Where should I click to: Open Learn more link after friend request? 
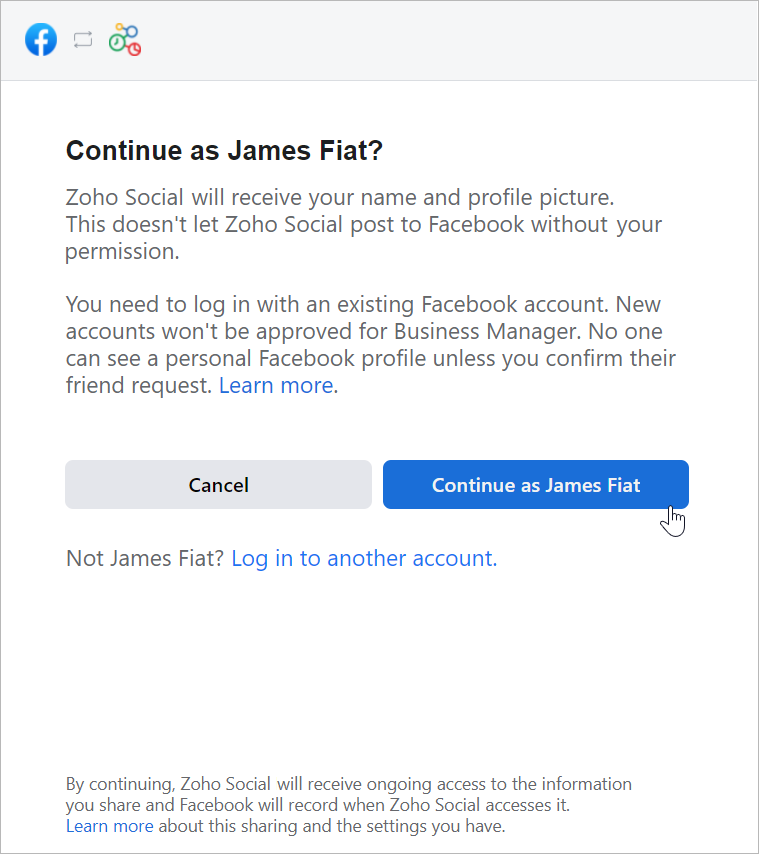(278, 386)
